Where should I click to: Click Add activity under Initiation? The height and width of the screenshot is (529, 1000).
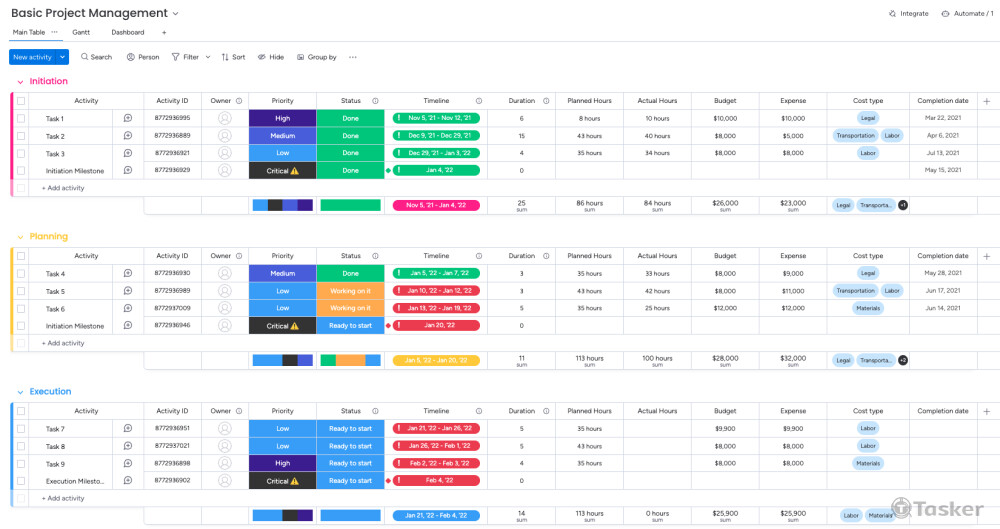coord(63,188)
